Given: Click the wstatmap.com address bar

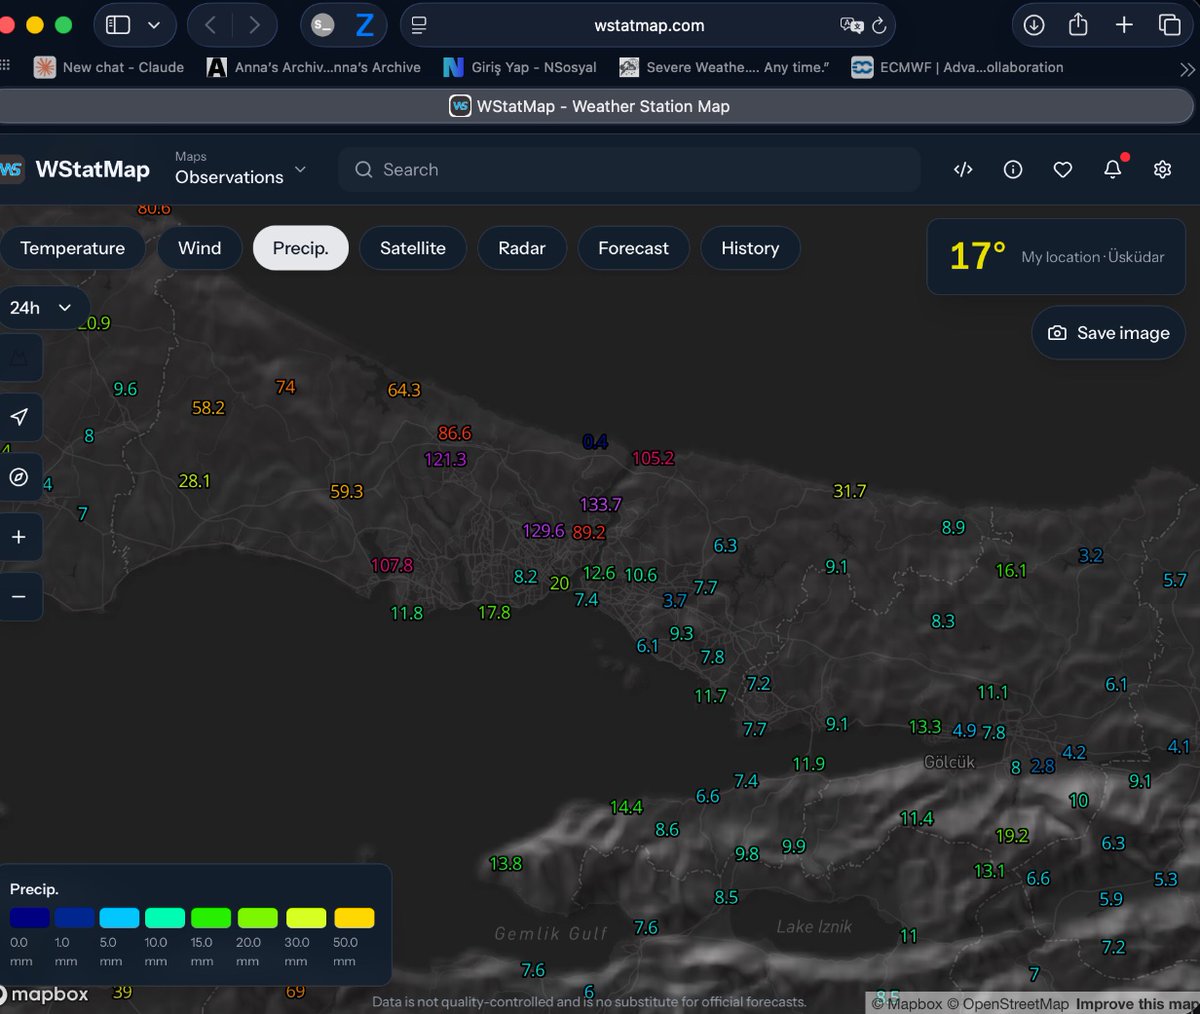Looking at the screenshot, I should point(648,26).
